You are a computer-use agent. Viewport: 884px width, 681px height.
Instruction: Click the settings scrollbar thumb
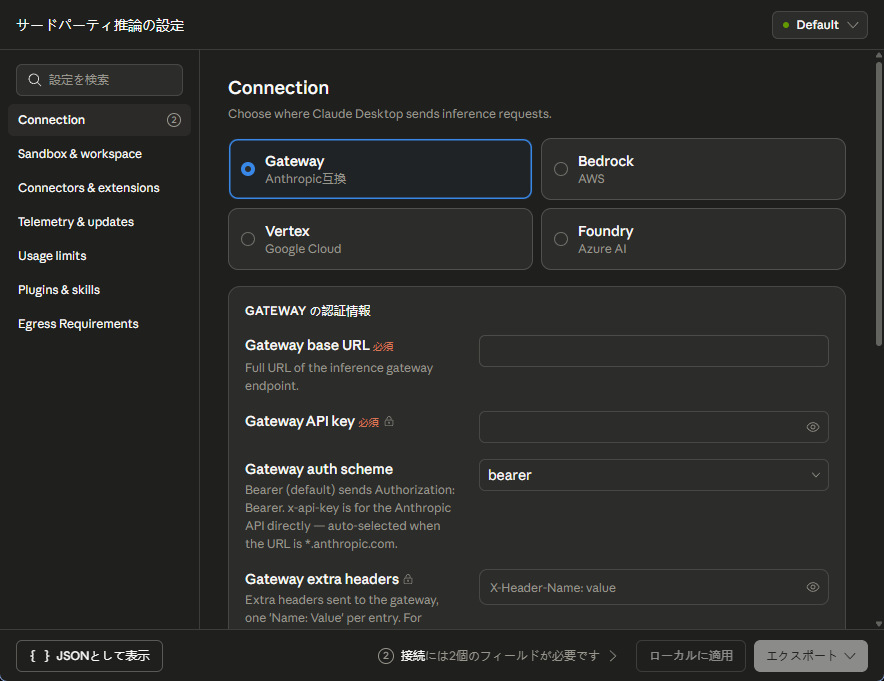point(878,203)
